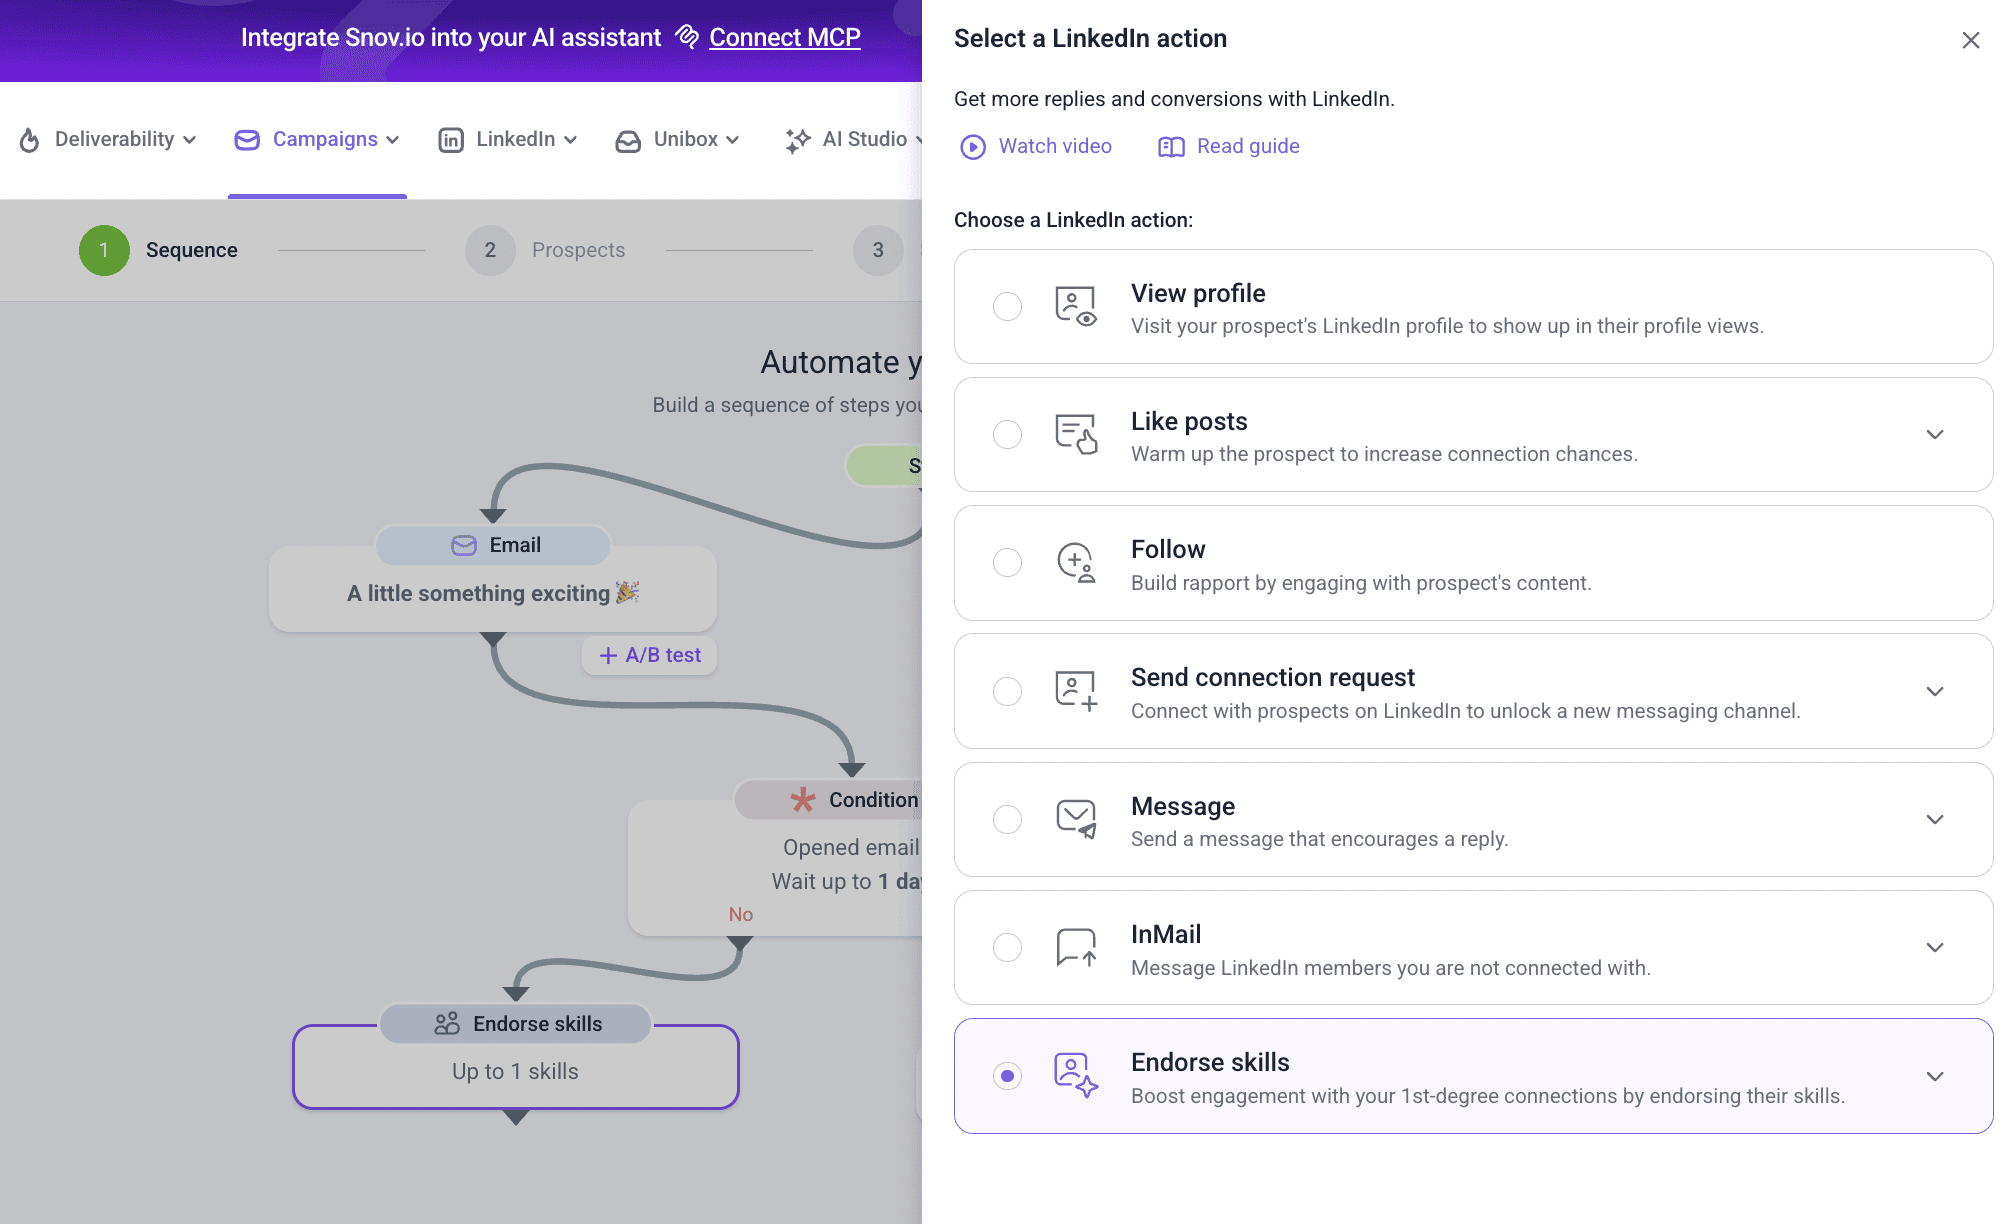Click the Endorse skills action icon

(x=1076, y=1076)
